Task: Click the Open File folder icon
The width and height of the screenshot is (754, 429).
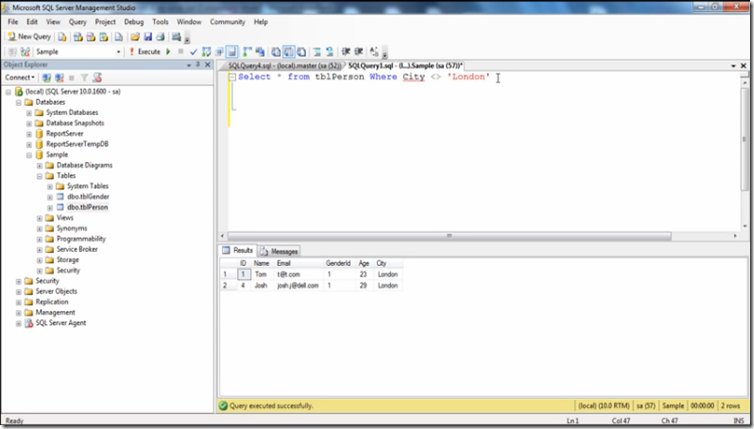Action: tap(135, 37)
